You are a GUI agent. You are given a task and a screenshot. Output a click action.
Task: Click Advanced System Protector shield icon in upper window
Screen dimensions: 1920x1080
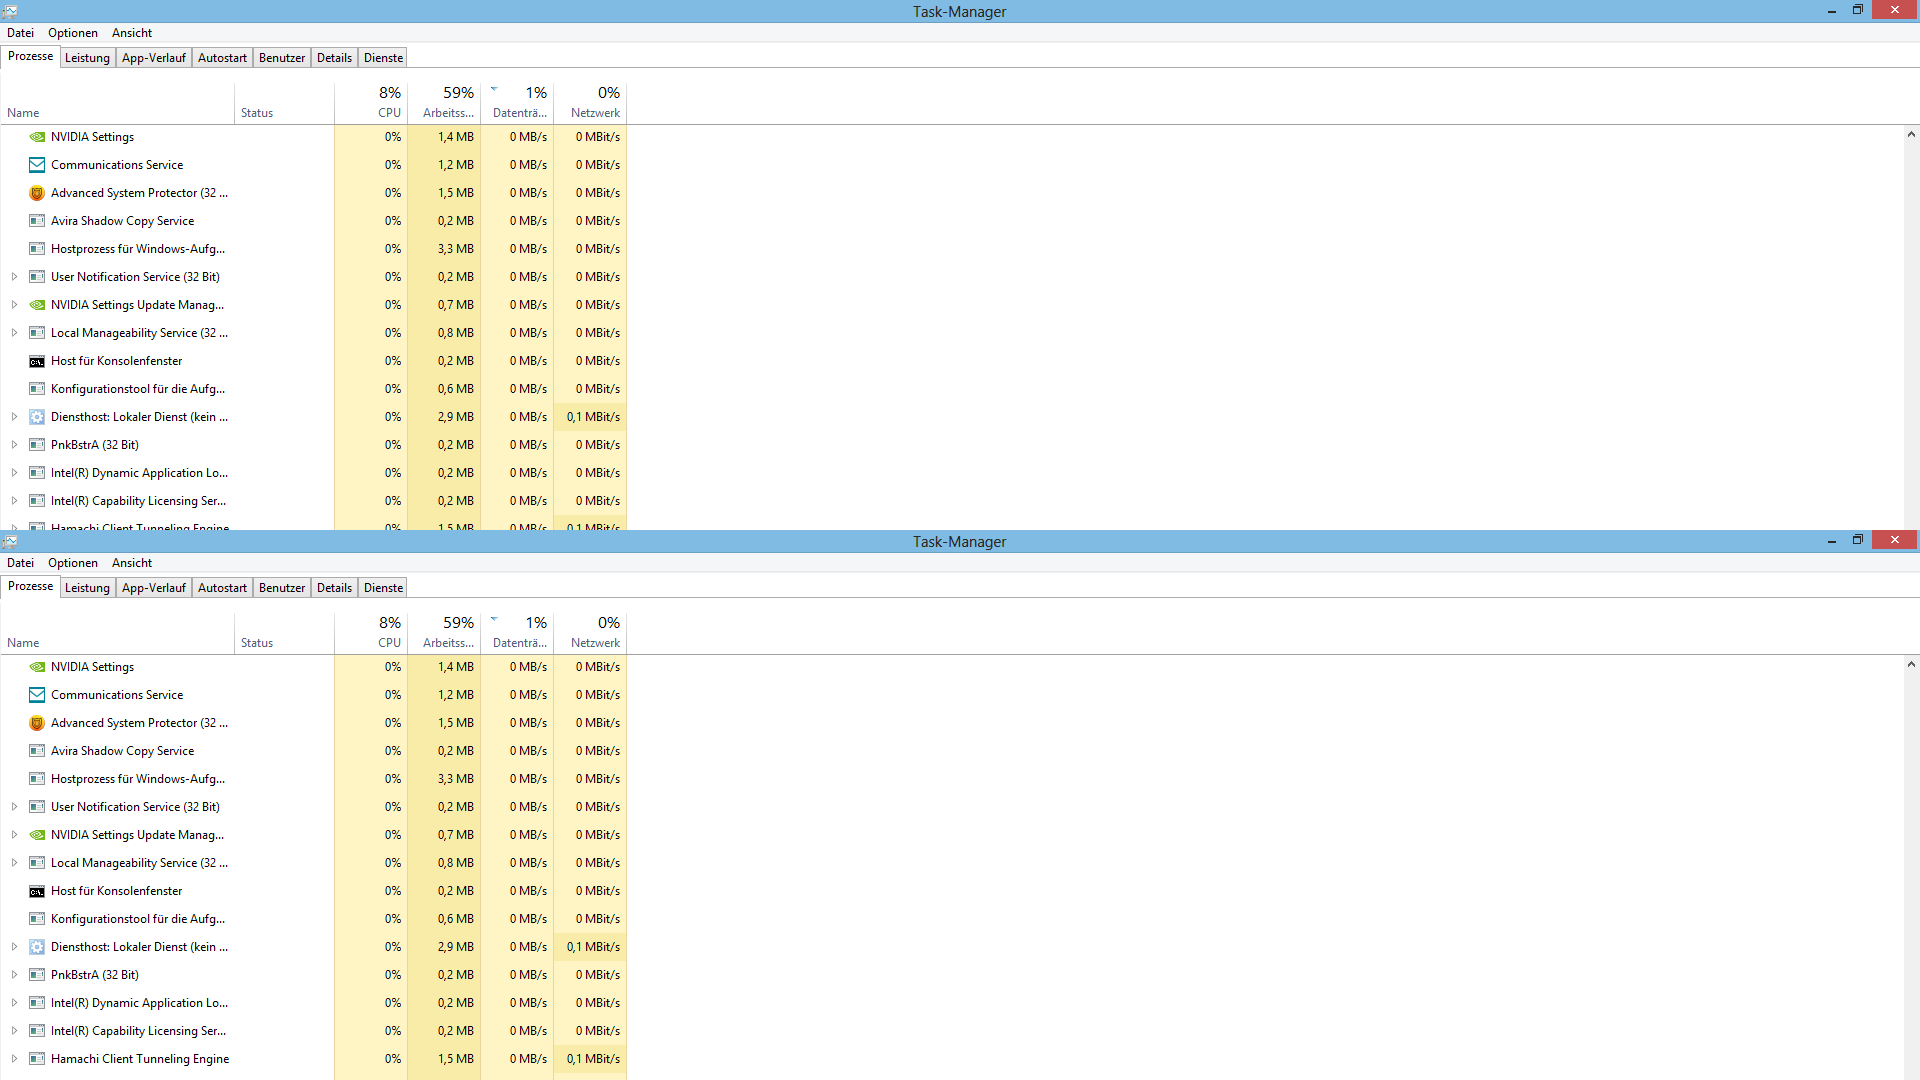(37, 193)
